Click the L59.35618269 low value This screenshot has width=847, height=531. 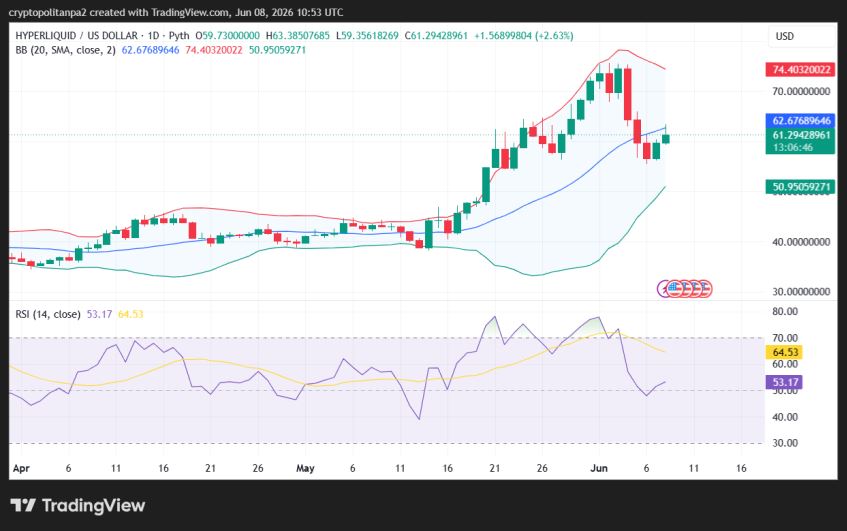click(367, 36)
